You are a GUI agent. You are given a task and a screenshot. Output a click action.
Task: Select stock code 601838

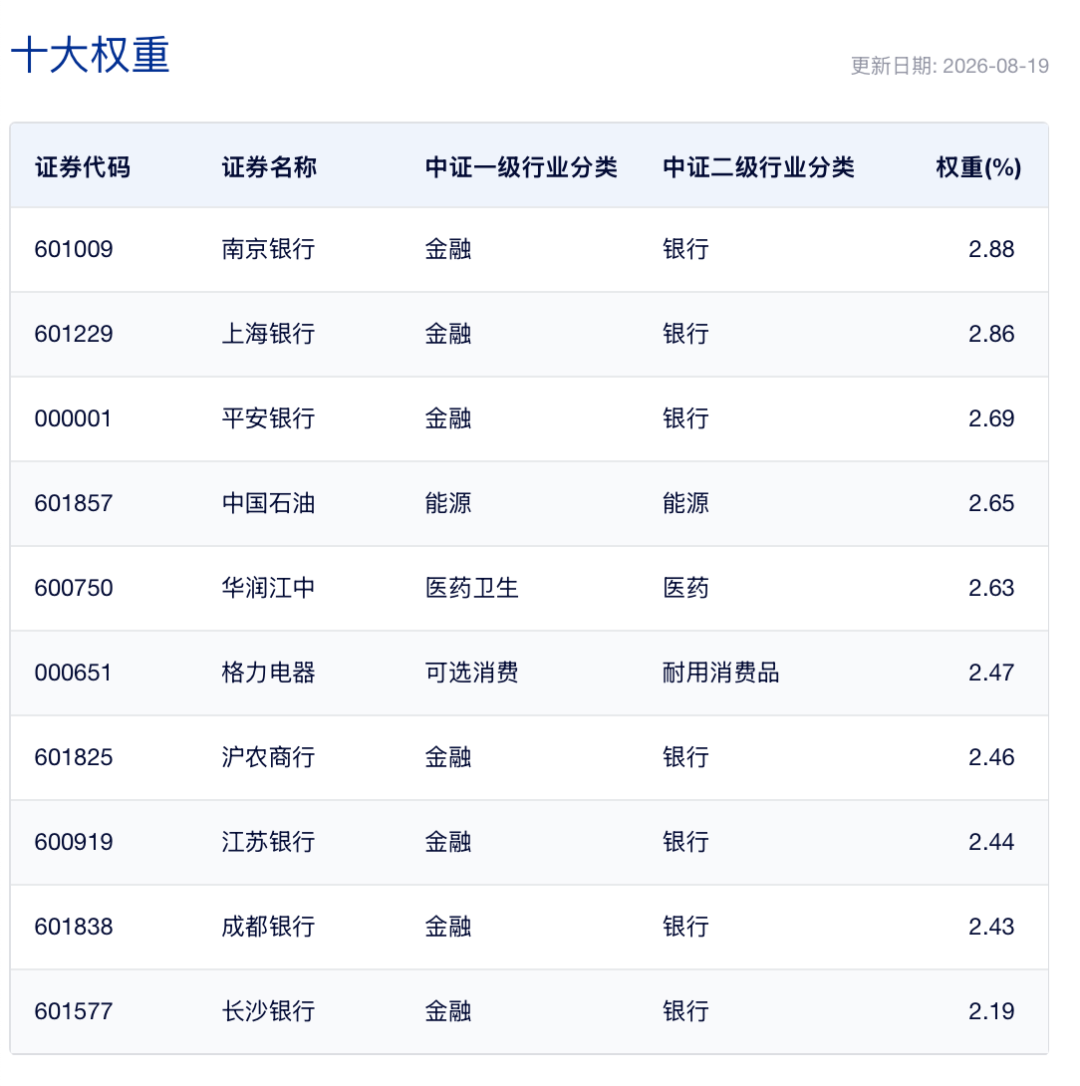(x=73, y=927)
